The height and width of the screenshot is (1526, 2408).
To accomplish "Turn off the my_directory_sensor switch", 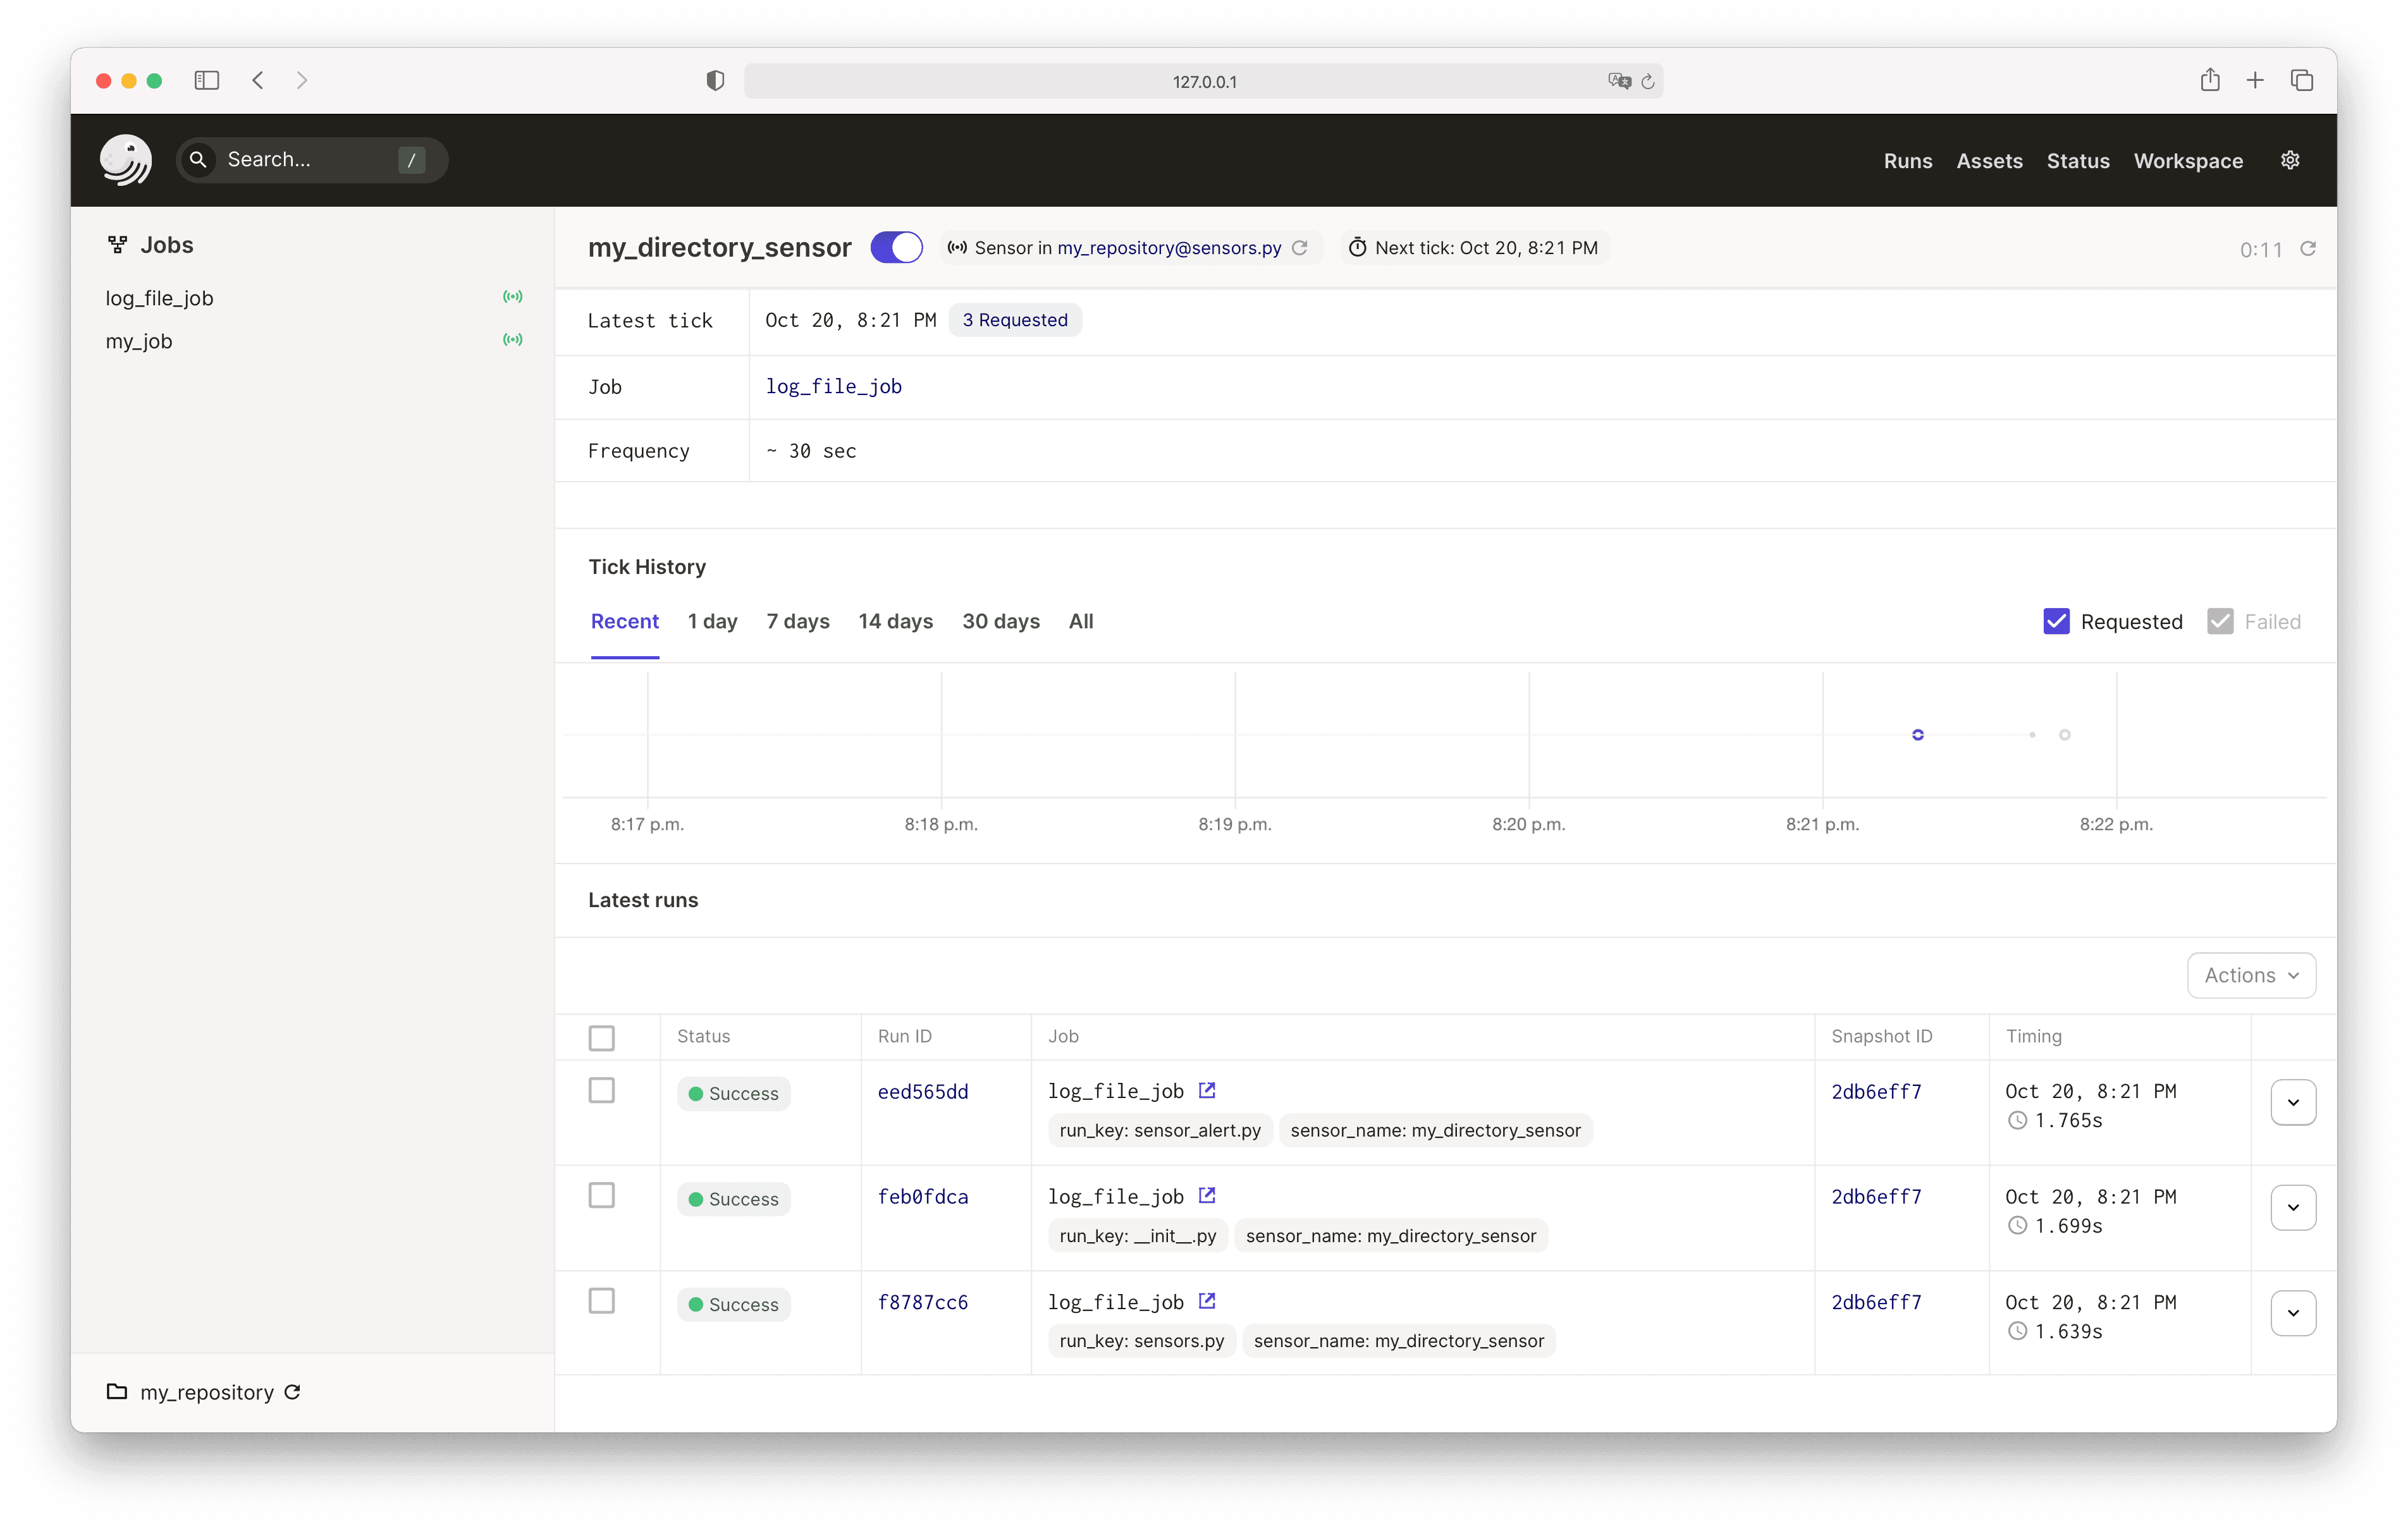I will point(896,247).
